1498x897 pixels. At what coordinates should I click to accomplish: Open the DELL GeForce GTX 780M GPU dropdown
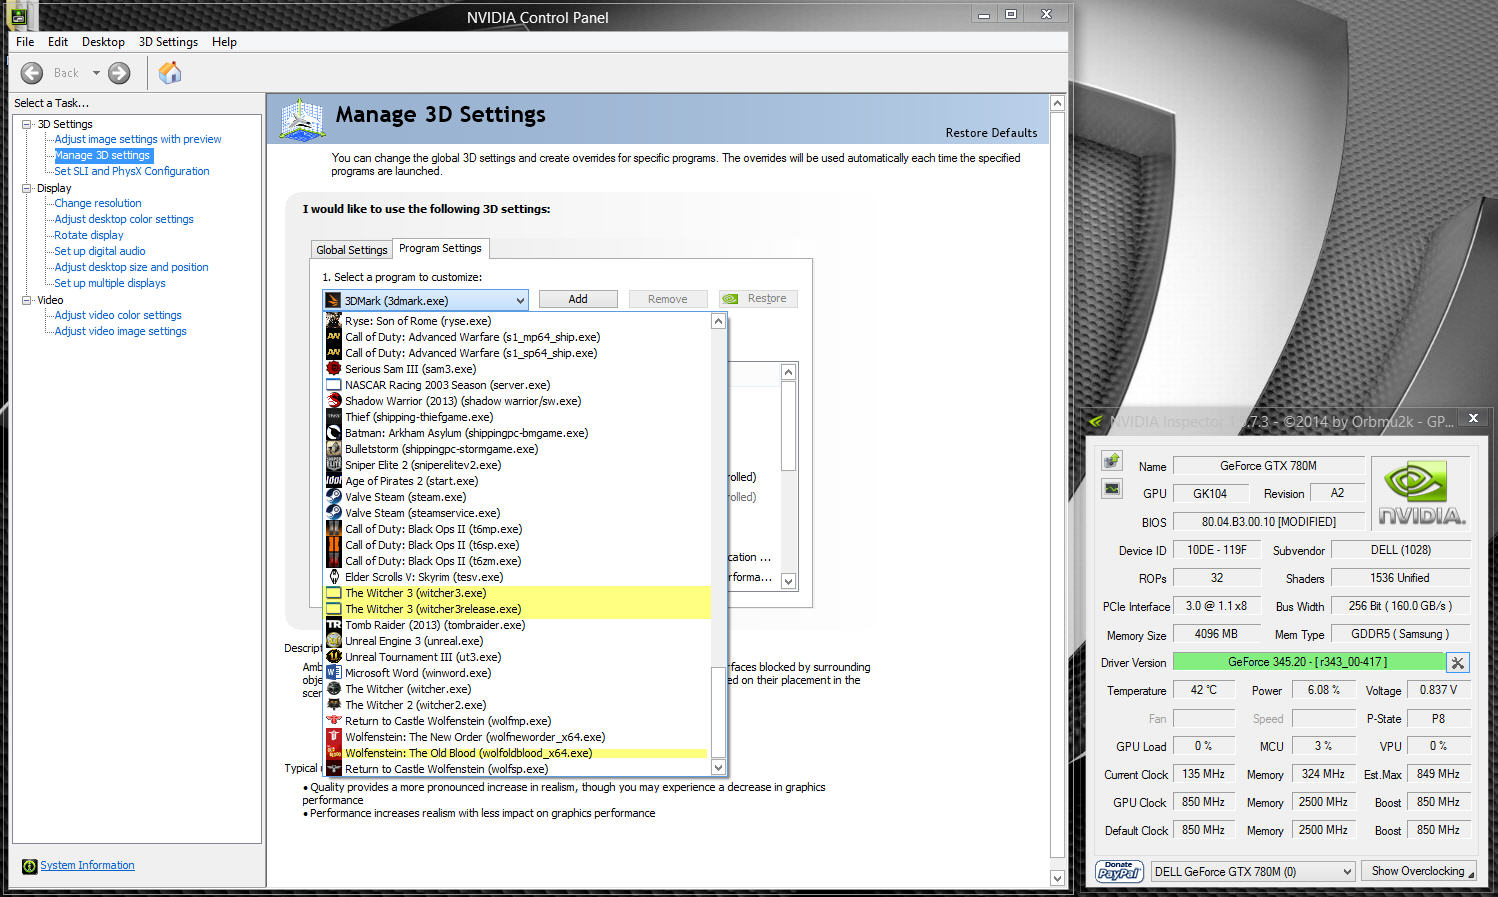coord(1347,872)
